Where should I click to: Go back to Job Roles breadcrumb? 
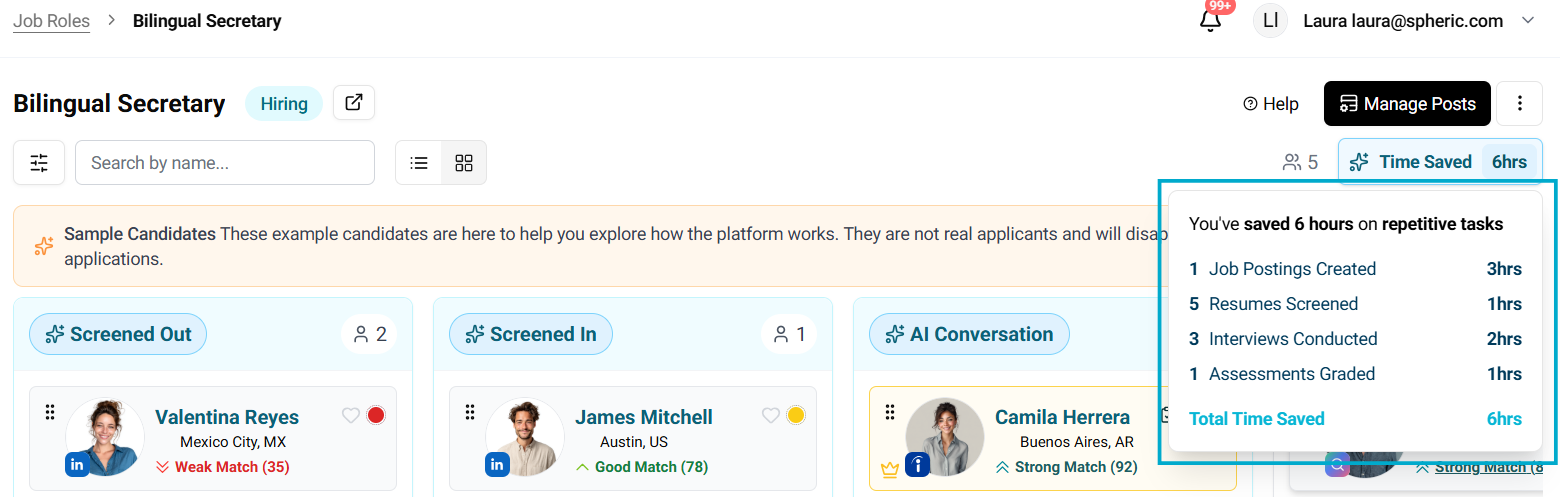pos(51,20)
